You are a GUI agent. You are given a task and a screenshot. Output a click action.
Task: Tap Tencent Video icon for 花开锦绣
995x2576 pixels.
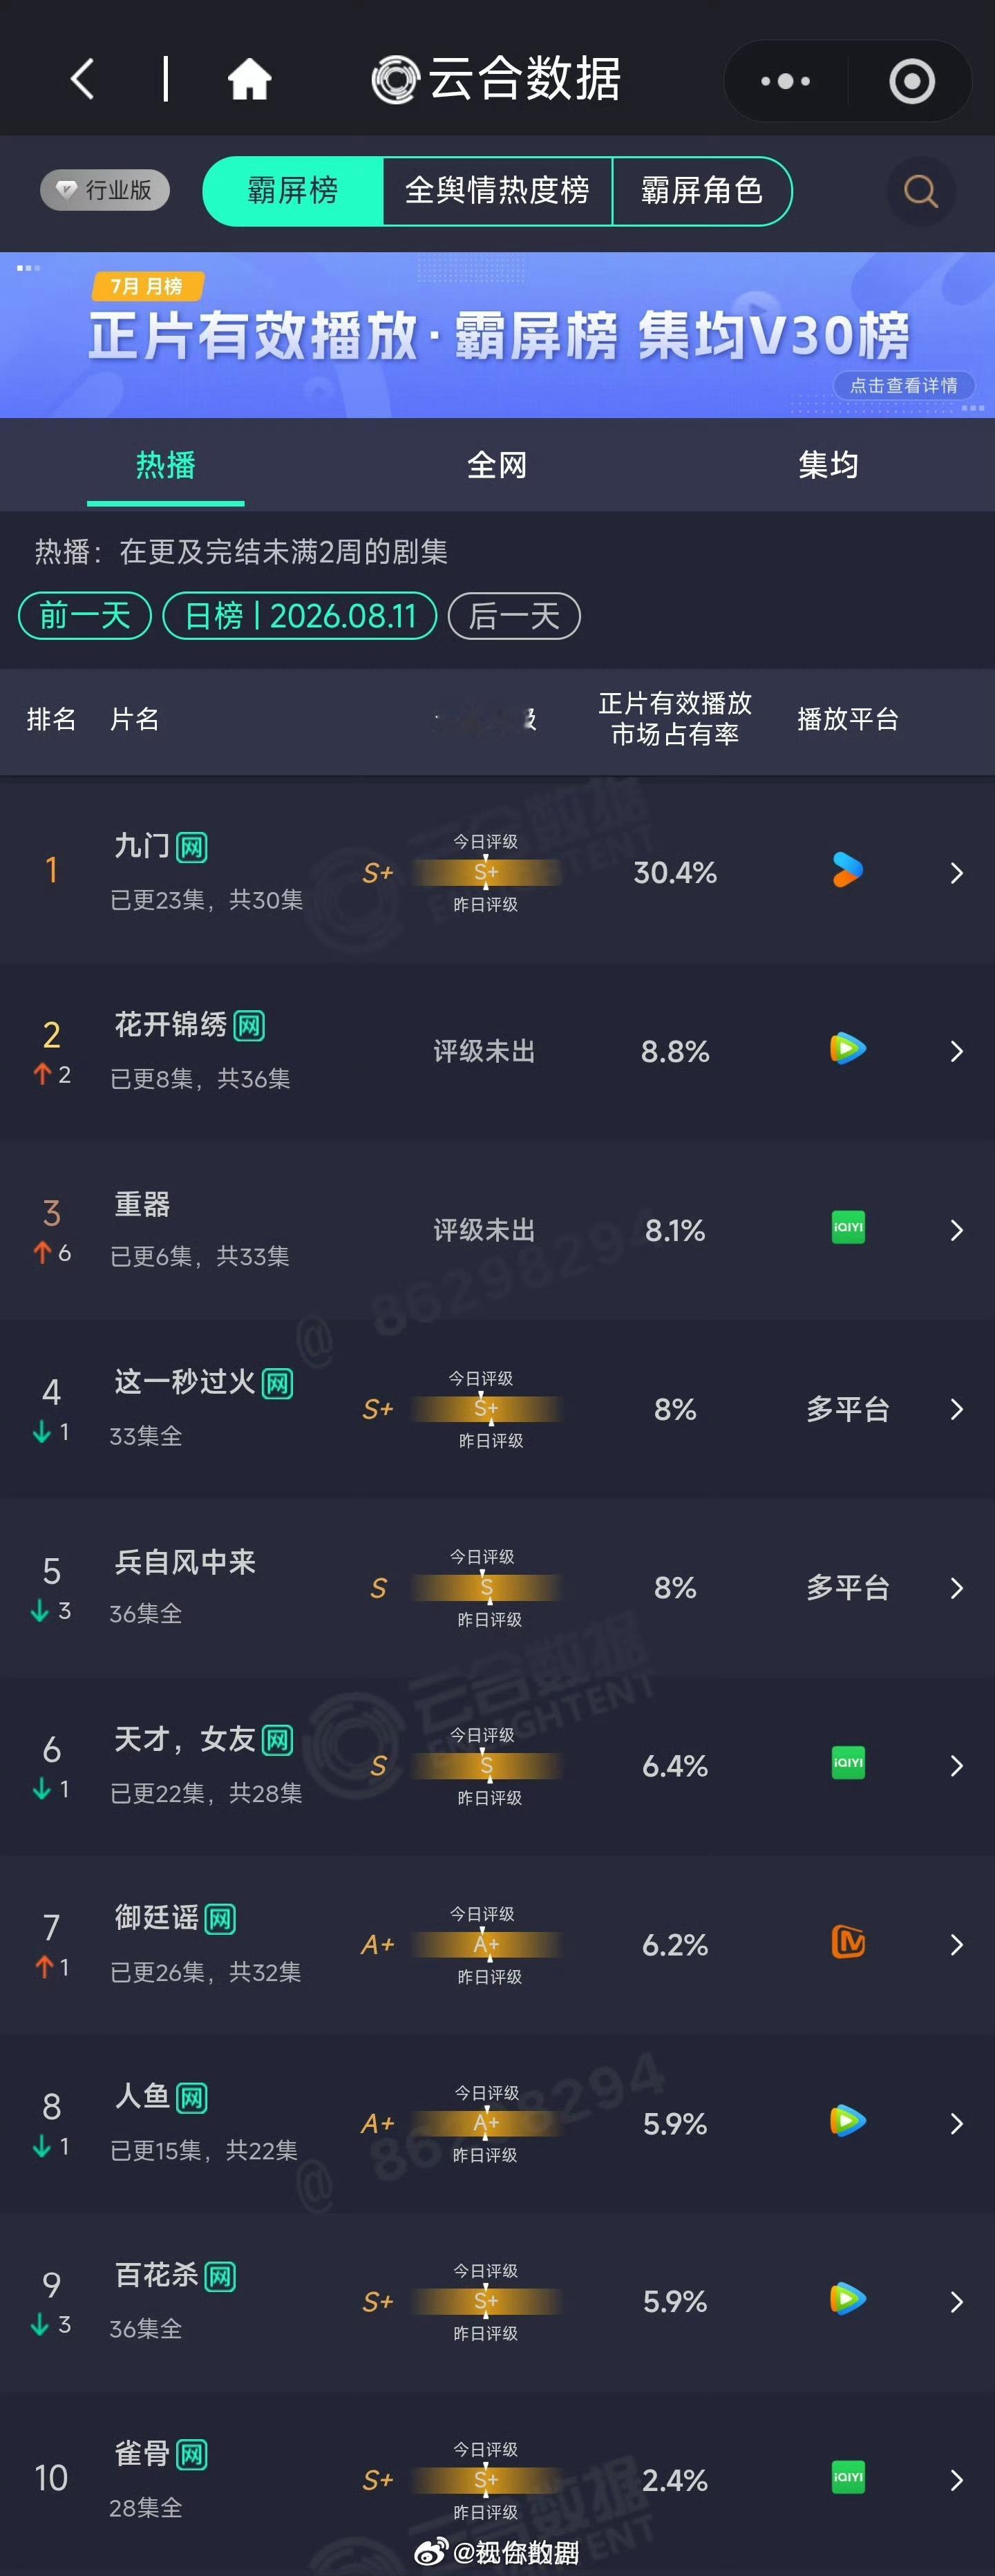coord(848,1048)
